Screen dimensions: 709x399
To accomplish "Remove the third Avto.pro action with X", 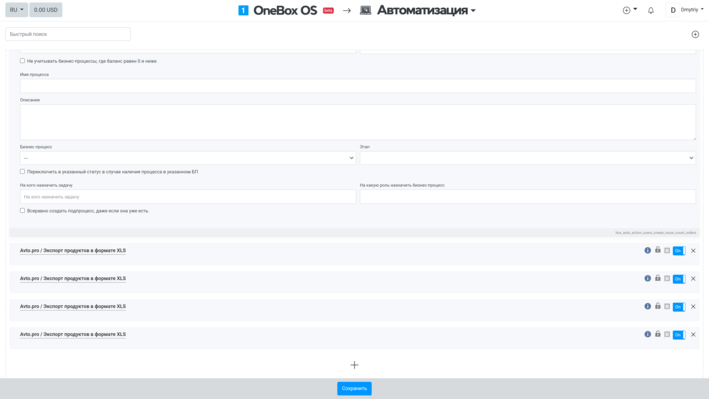I will [693, 307].
